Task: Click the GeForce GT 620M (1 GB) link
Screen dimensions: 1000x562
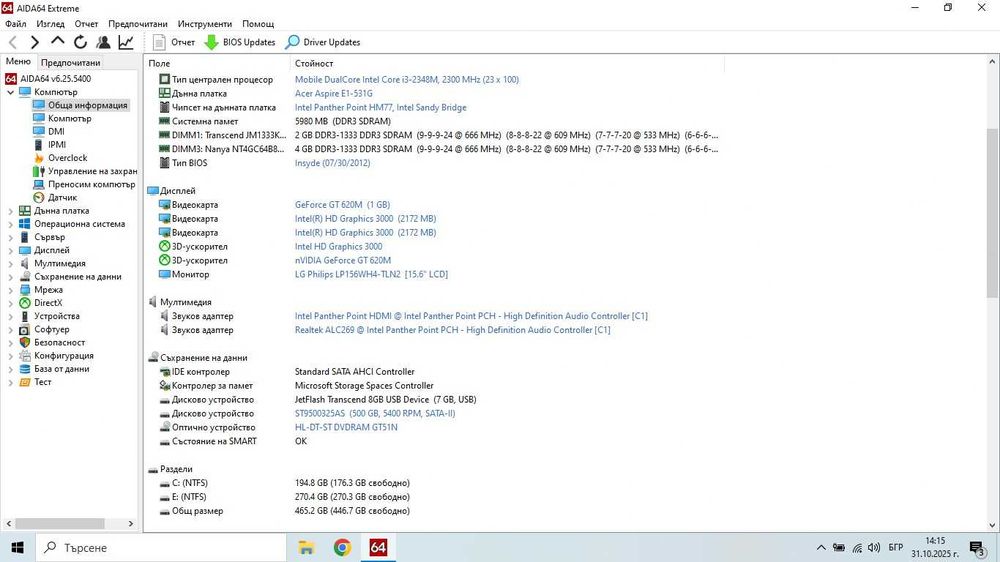Action: pyautogui.click(x=342, y=205)
